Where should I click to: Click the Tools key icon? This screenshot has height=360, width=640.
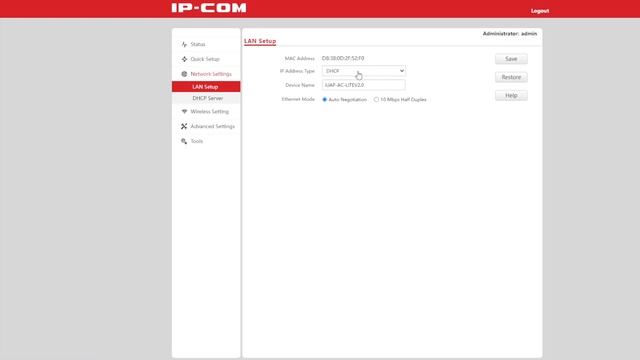(184, 141)
